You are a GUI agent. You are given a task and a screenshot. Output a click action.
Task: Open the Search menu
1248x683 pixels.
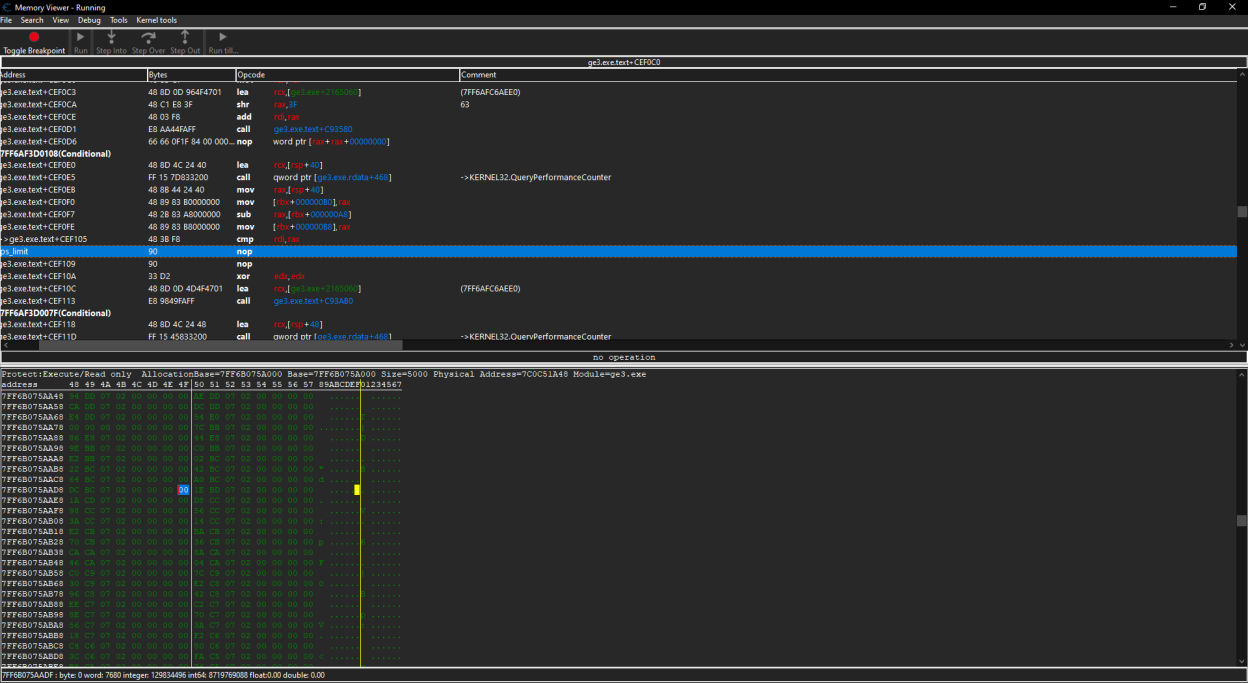[x=32, y=20]
